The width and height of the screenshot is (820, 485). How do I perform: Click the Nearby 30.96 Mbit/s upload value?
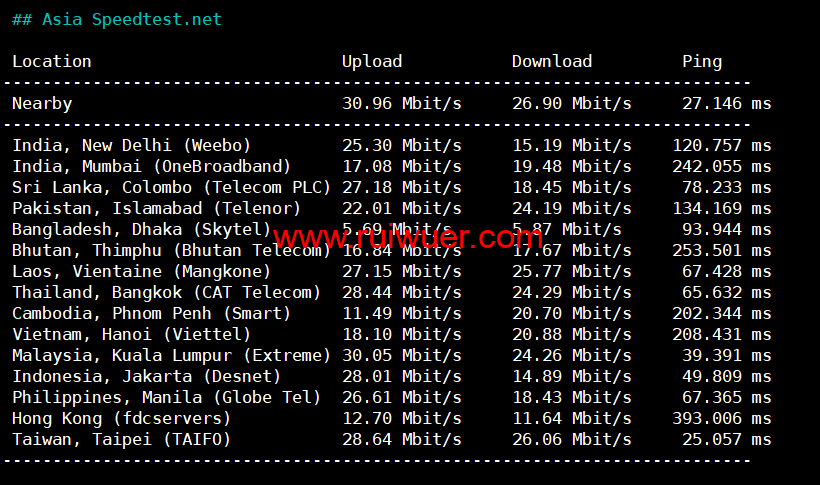pyautogui.click(x=402, y=104)
